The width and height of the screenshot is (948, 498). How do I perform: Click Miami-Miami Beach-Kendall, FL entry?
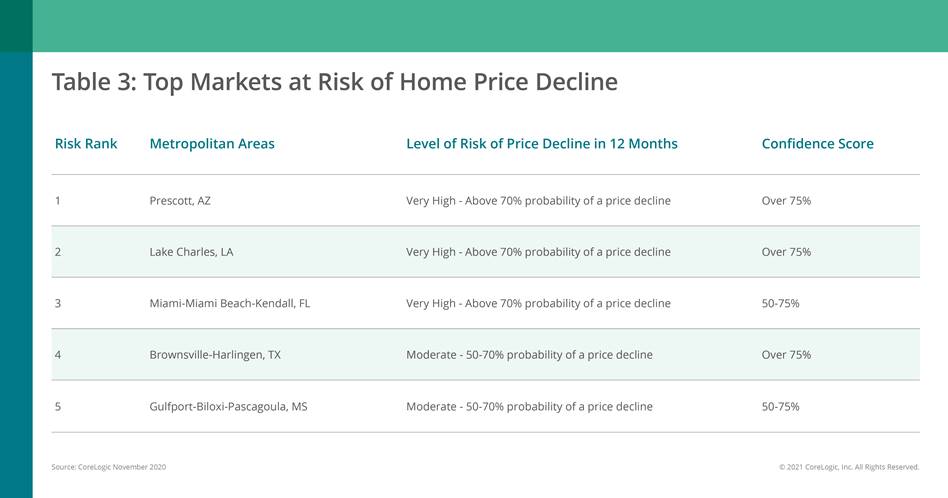229,303
